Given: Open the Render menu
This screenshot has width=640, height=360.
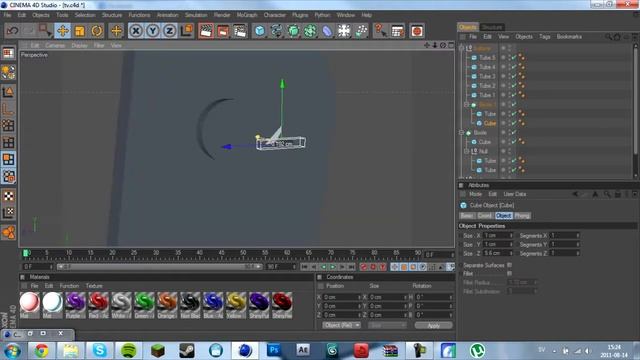Looking at the screenshot, I should [x=222, y=15].
